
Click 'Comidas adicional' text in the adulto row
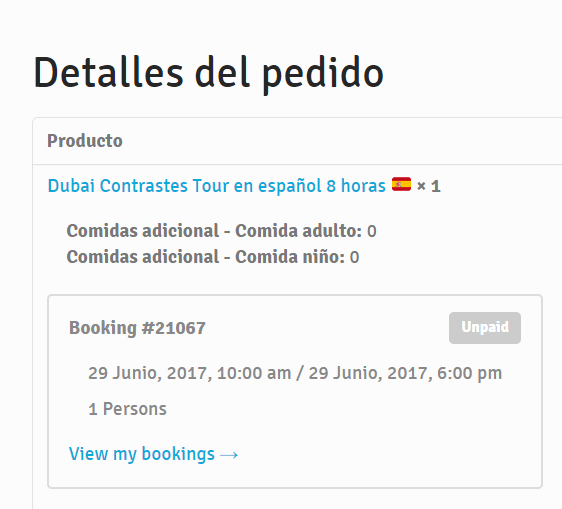coord(143,230)
